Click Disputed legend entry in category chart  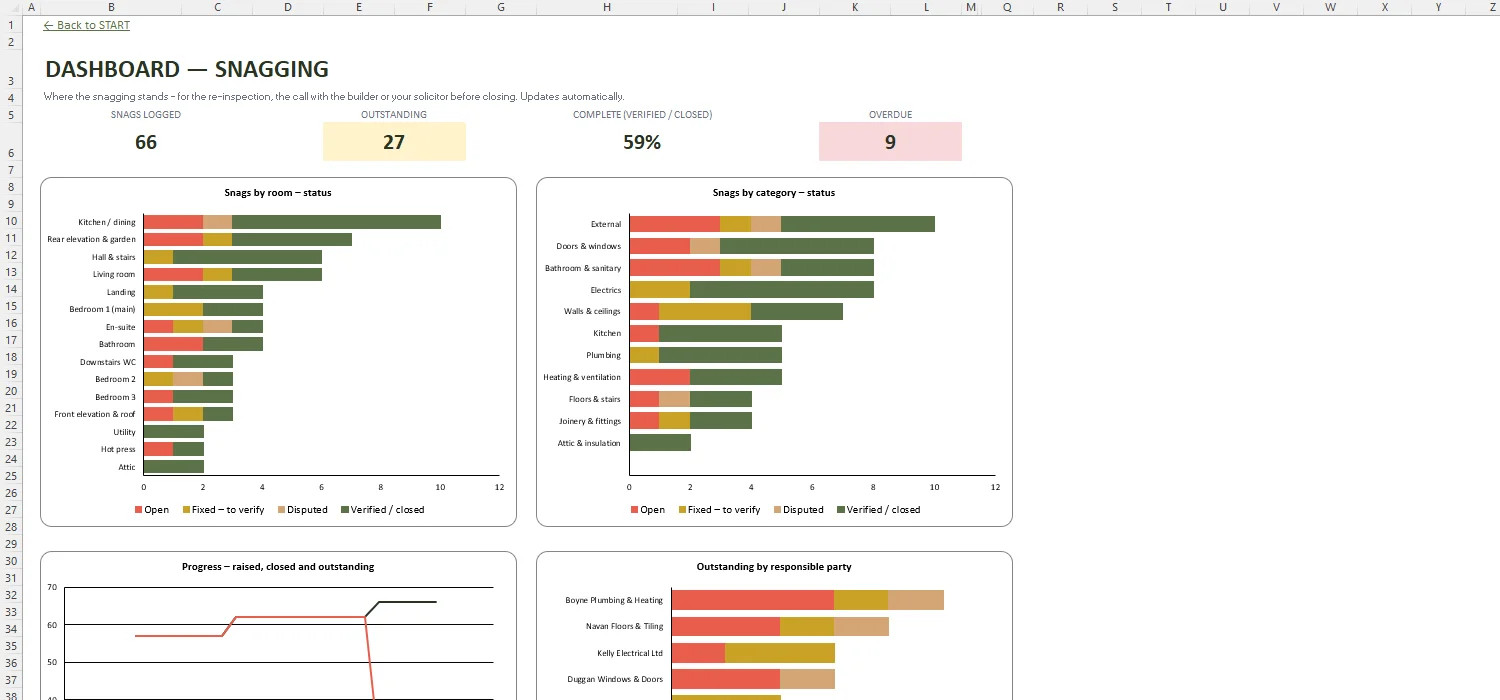click(x=798, y=510)
